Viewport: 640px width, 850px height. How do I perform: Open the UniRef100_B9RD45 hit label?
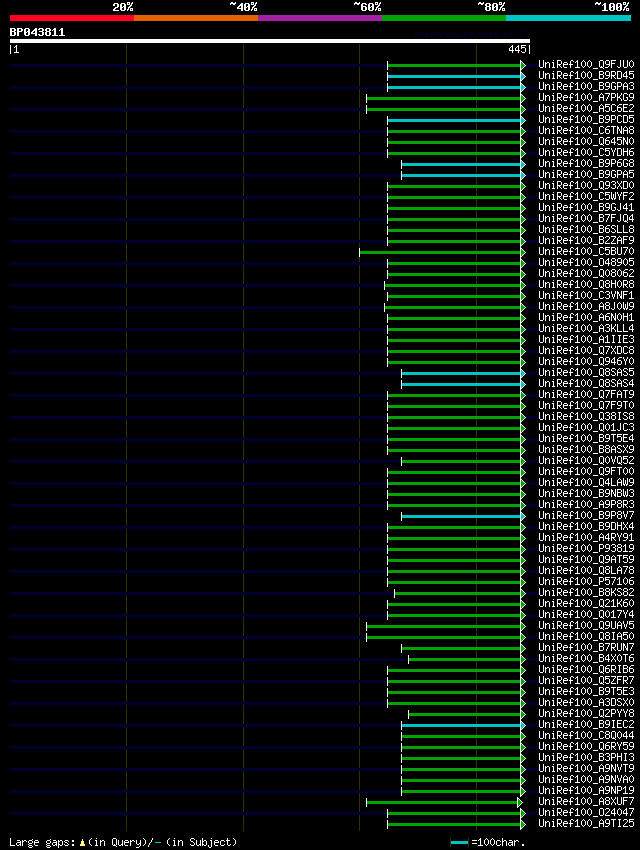(586, 75)
